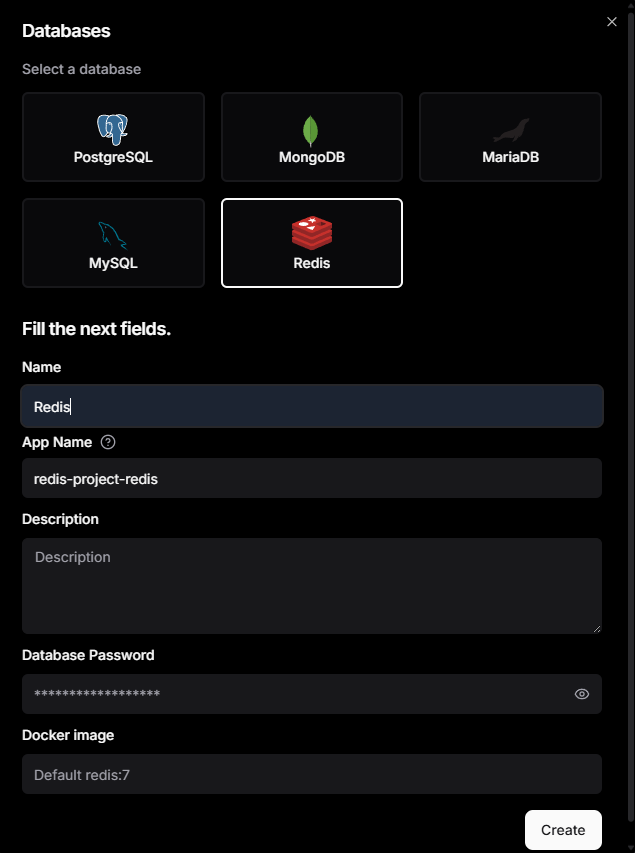Pick the MariaDB database card
635x853 pixels.
[510, 137]
